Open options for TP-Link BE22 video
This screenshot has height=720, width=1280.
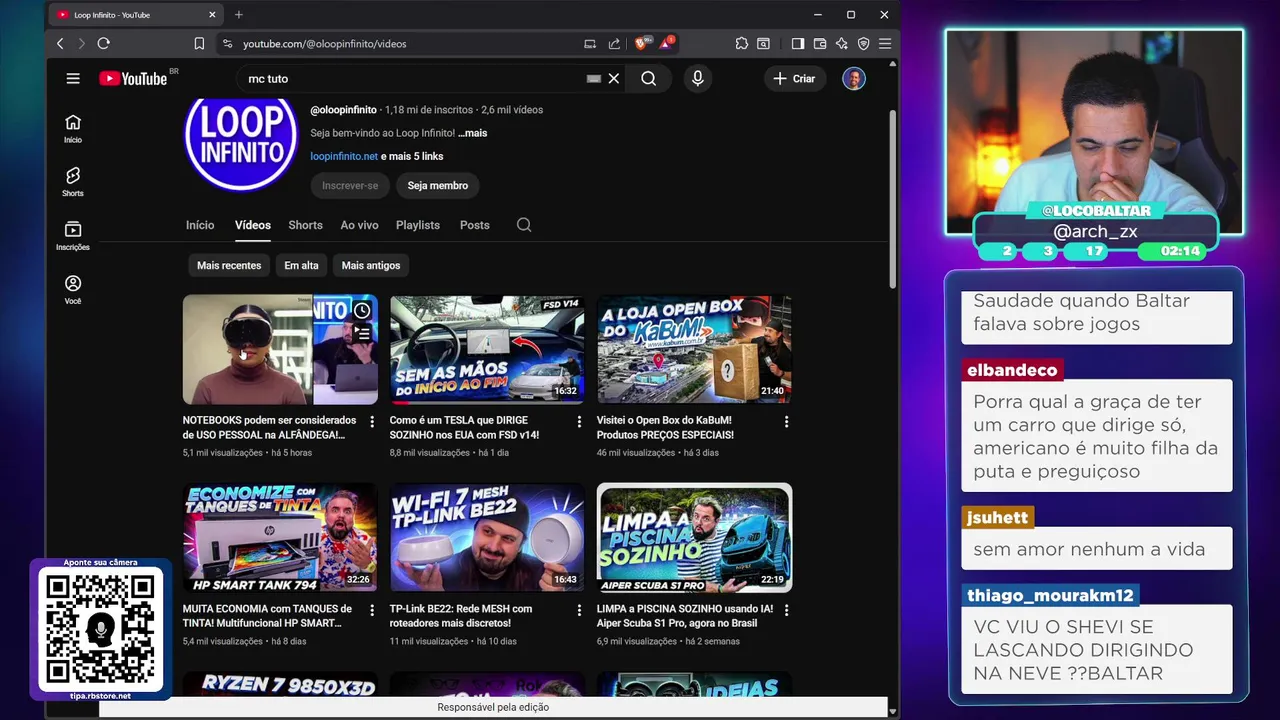[579, 610]
